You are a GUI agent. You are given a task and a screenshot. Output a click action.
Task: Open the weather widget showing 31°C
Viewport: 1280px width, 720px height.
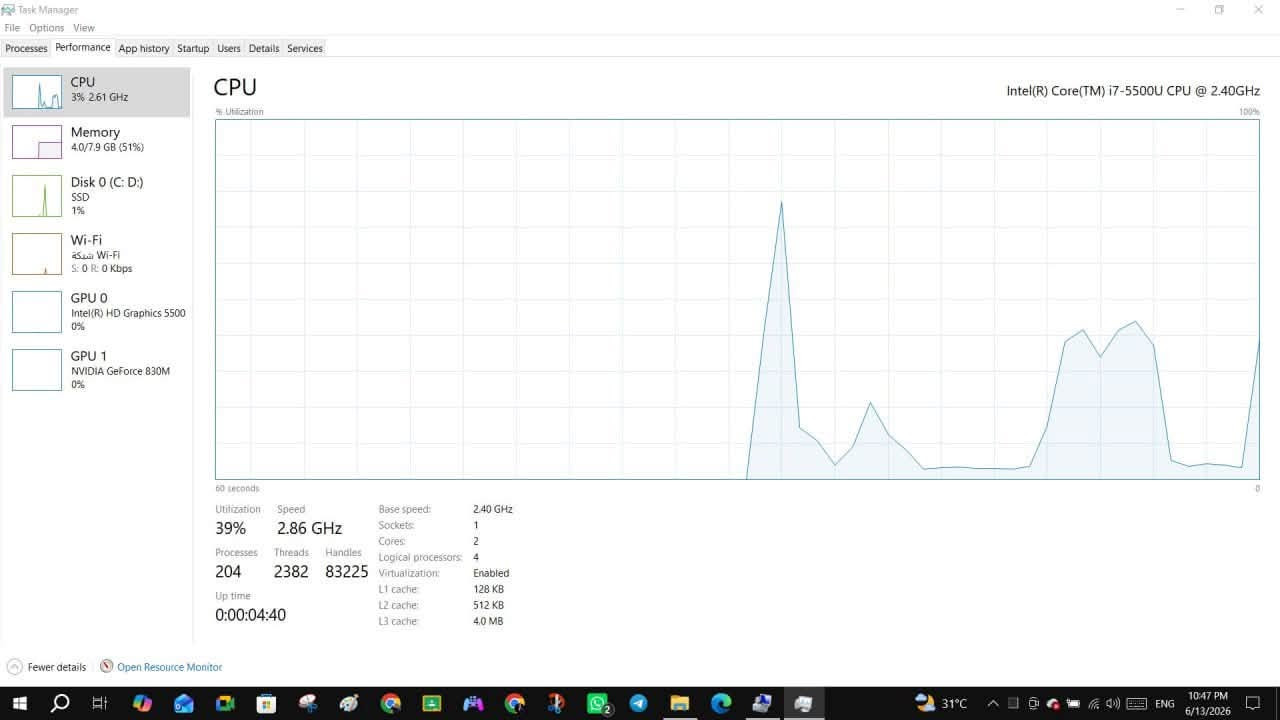(x=941, y=703)
